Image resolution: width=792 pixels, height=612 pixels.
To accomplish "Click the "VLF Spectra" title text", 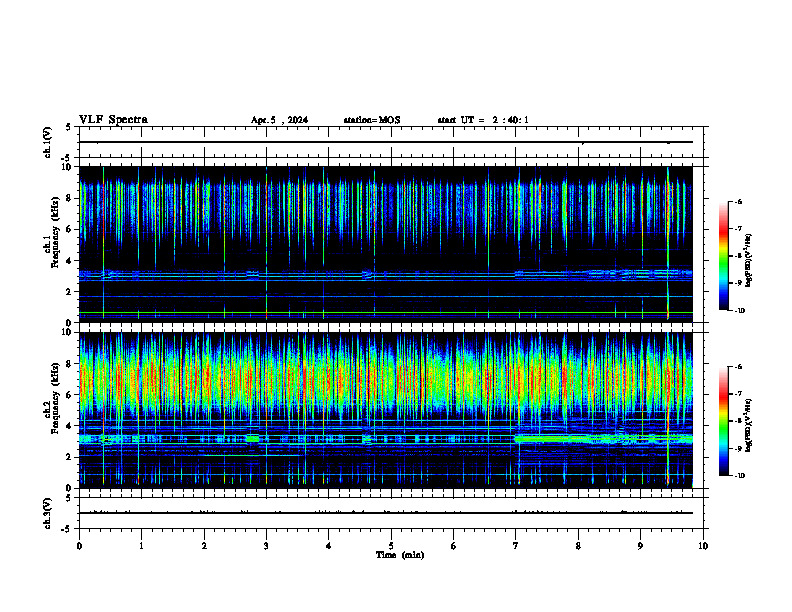I will point(113,120).
